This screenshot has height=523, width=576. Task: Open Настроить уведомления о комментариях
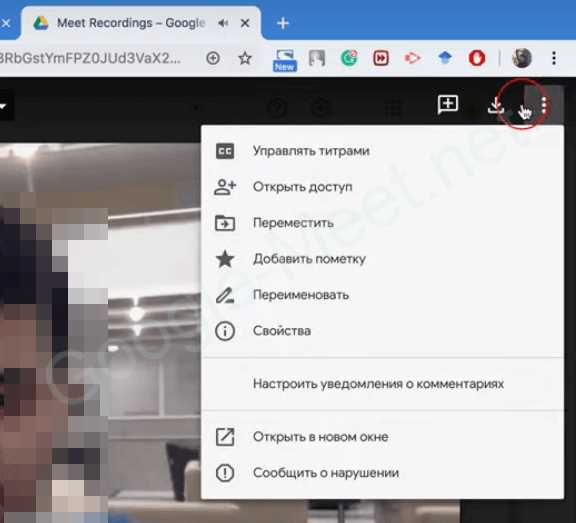(382, 384)
